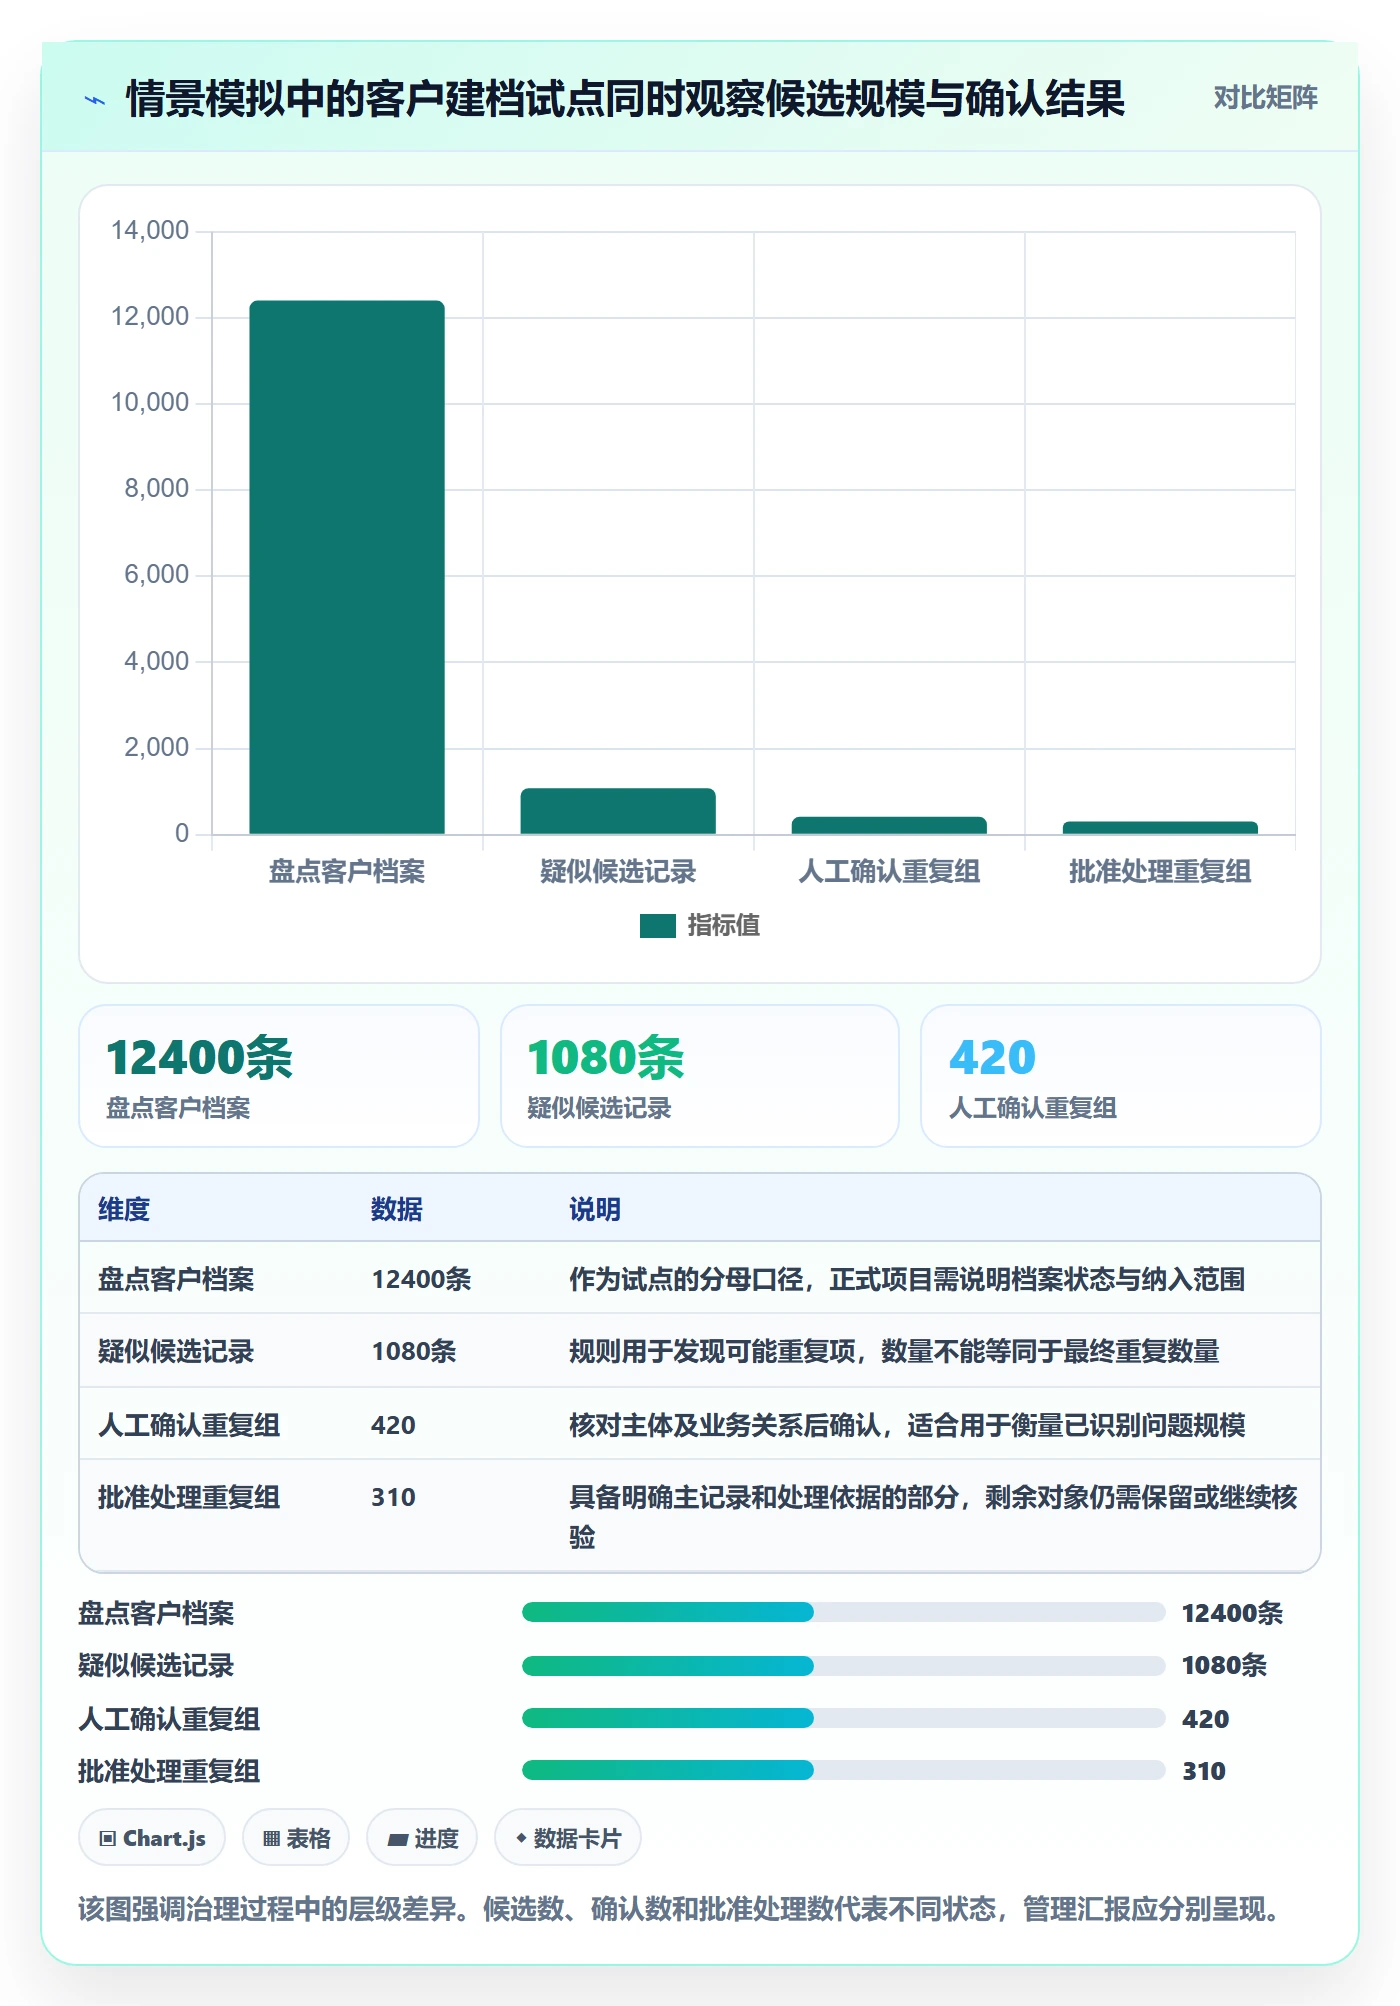Open the 420 人工确认重复组 data card
This screenshot has height=2006, width=1400.
pos(1121,1076)
